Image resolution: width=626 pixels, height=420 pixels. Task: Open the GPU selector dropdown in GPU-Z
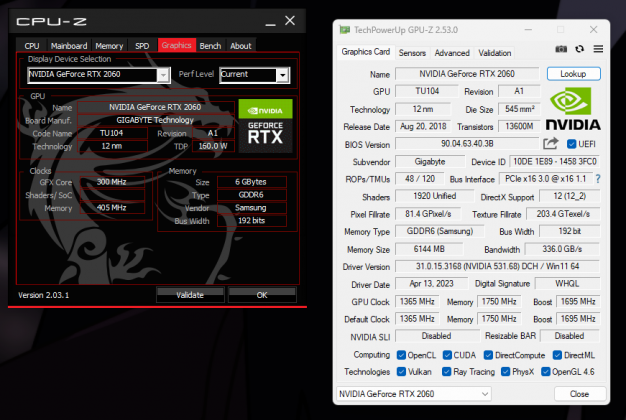click(x=436, y=394)
